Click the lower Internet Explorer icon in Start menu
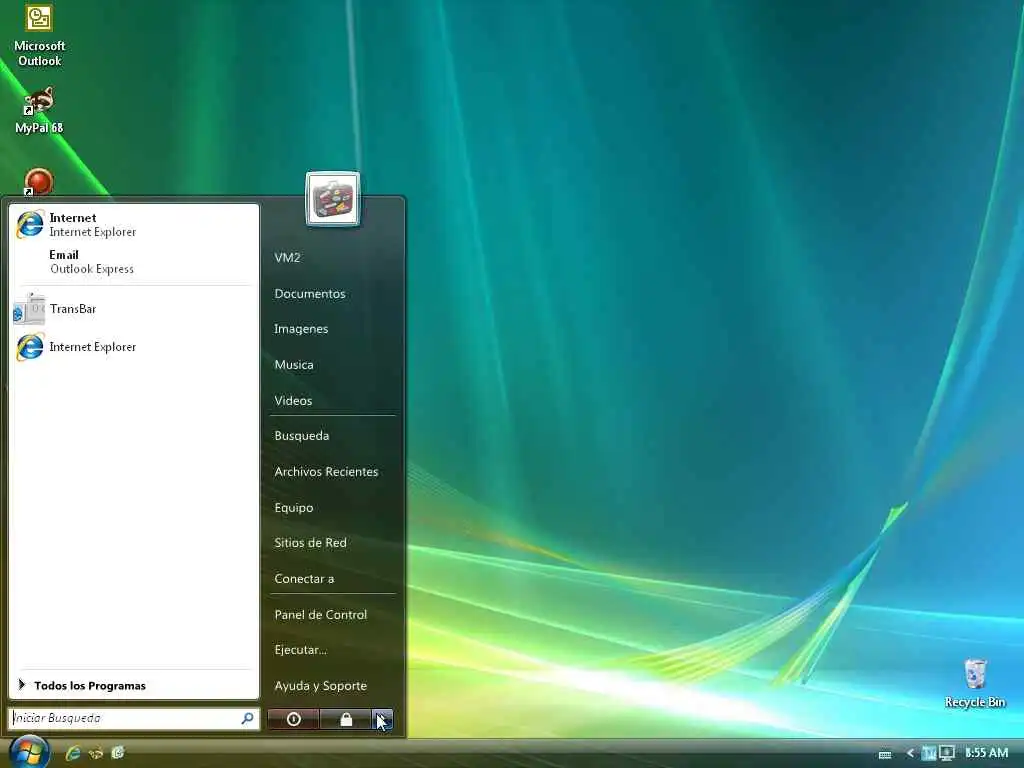The width and height of the screenshot is (1024, 768). (x=30, y=347)
